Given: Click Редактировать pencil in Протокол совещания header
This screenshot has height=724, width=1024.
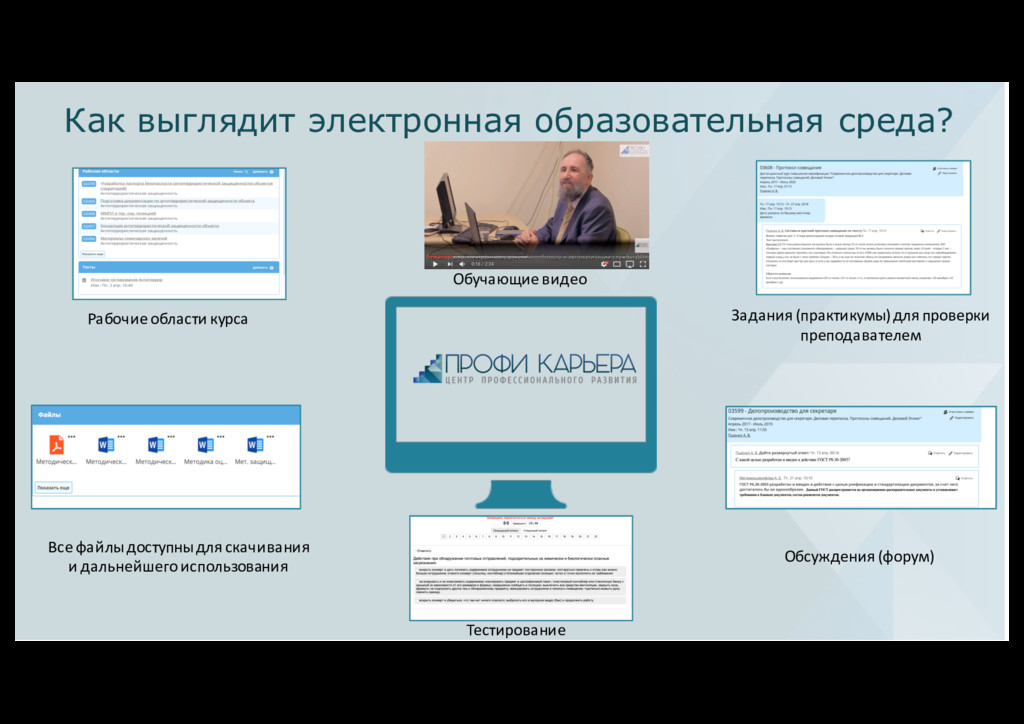Looking at the screenshot, I should pos(947,173).
